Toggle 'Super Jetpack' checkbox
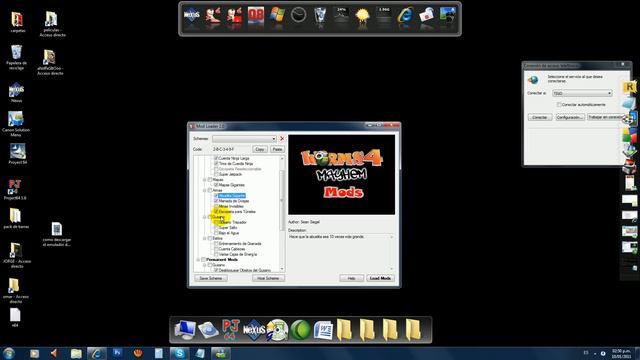This screenshot has height=360, width=640. tap(216, 174)
